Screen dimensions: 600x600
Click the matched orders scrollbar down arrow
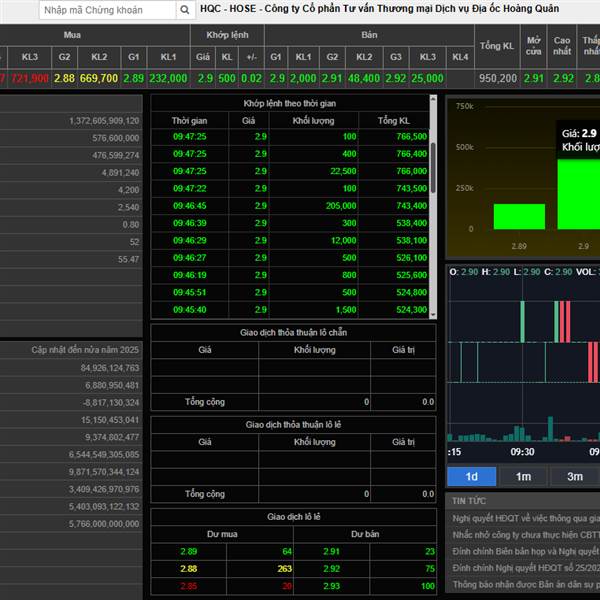coord(433,315)
